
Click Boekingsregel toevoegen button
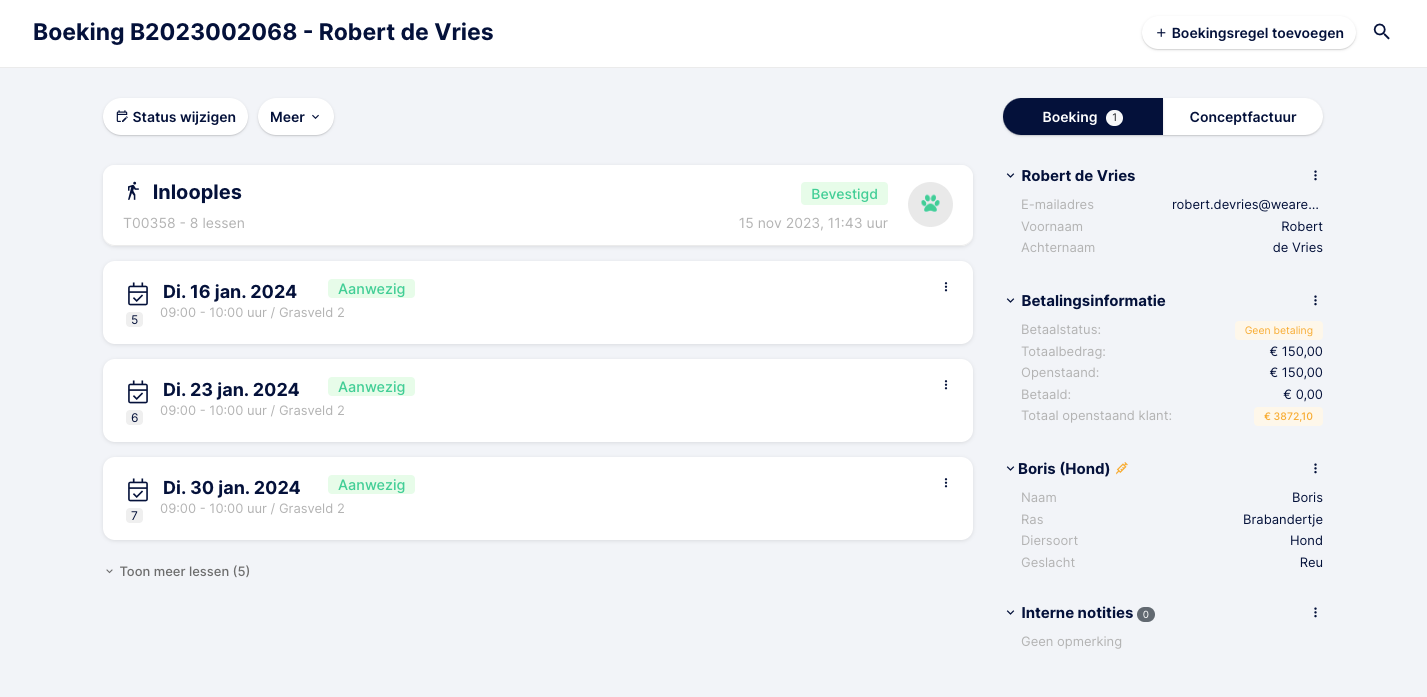tap(1249, 33)
